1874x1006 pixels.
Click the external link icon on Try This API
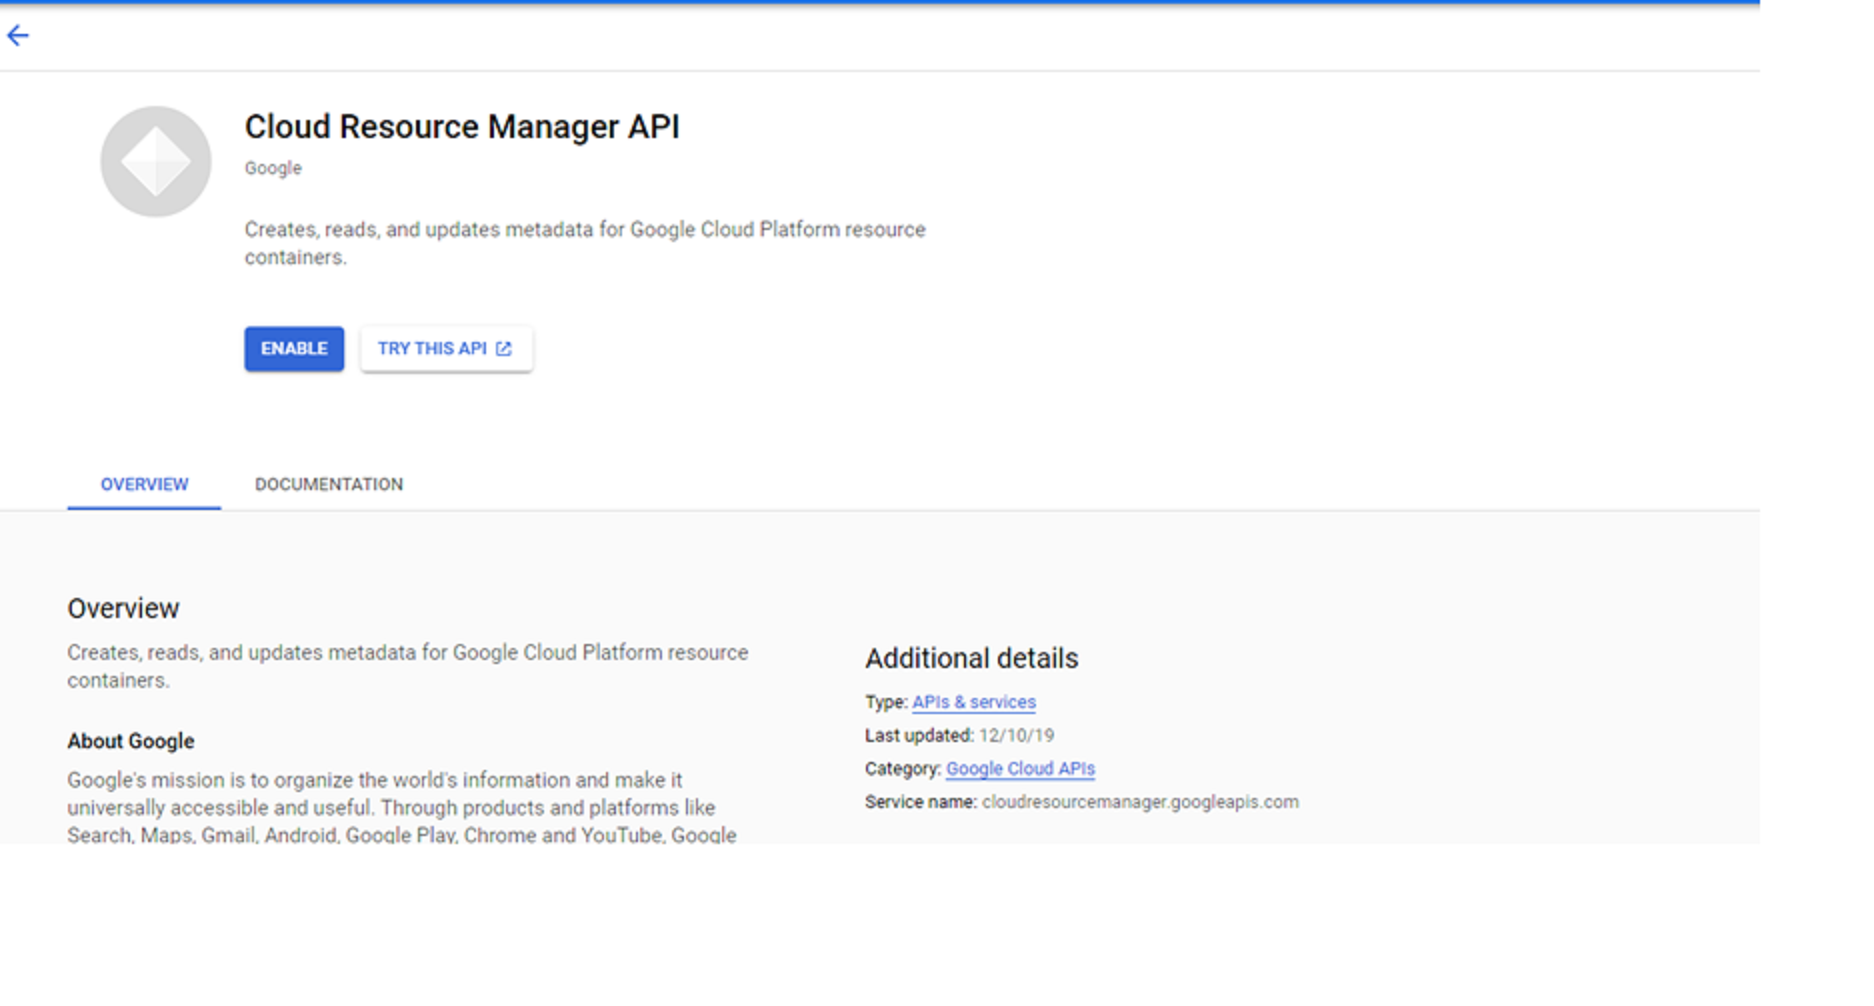coord(504,349)
